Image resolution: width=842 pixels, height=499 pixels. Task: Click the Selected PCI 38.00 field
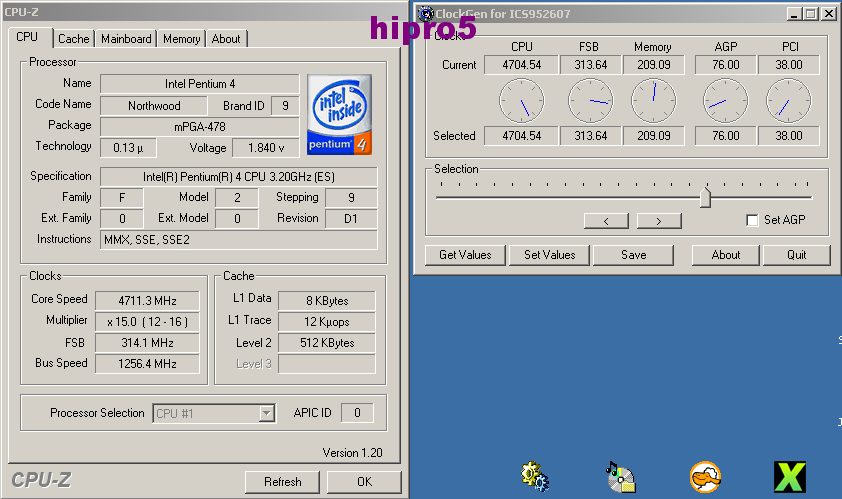point(788,136)
